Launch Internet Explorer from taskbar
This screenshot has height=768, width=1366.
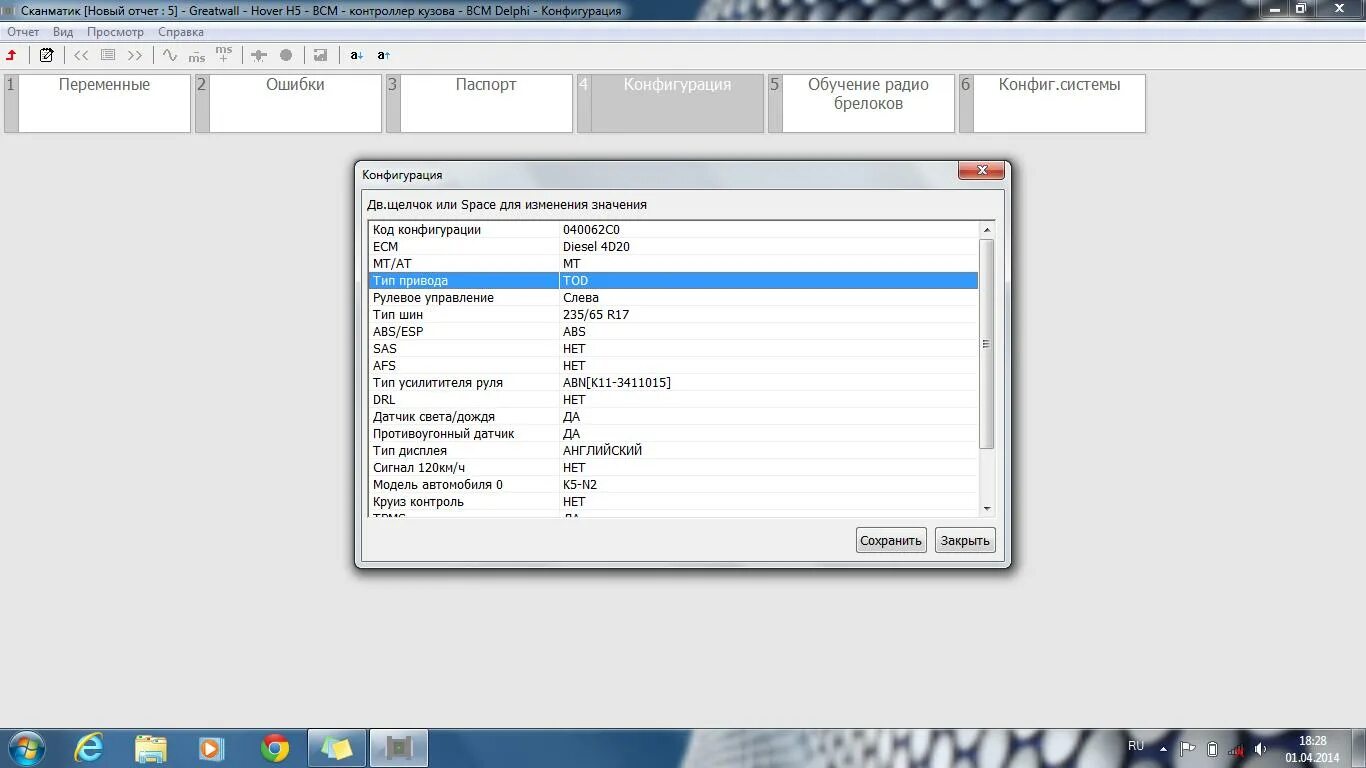[x=89, y=748]
